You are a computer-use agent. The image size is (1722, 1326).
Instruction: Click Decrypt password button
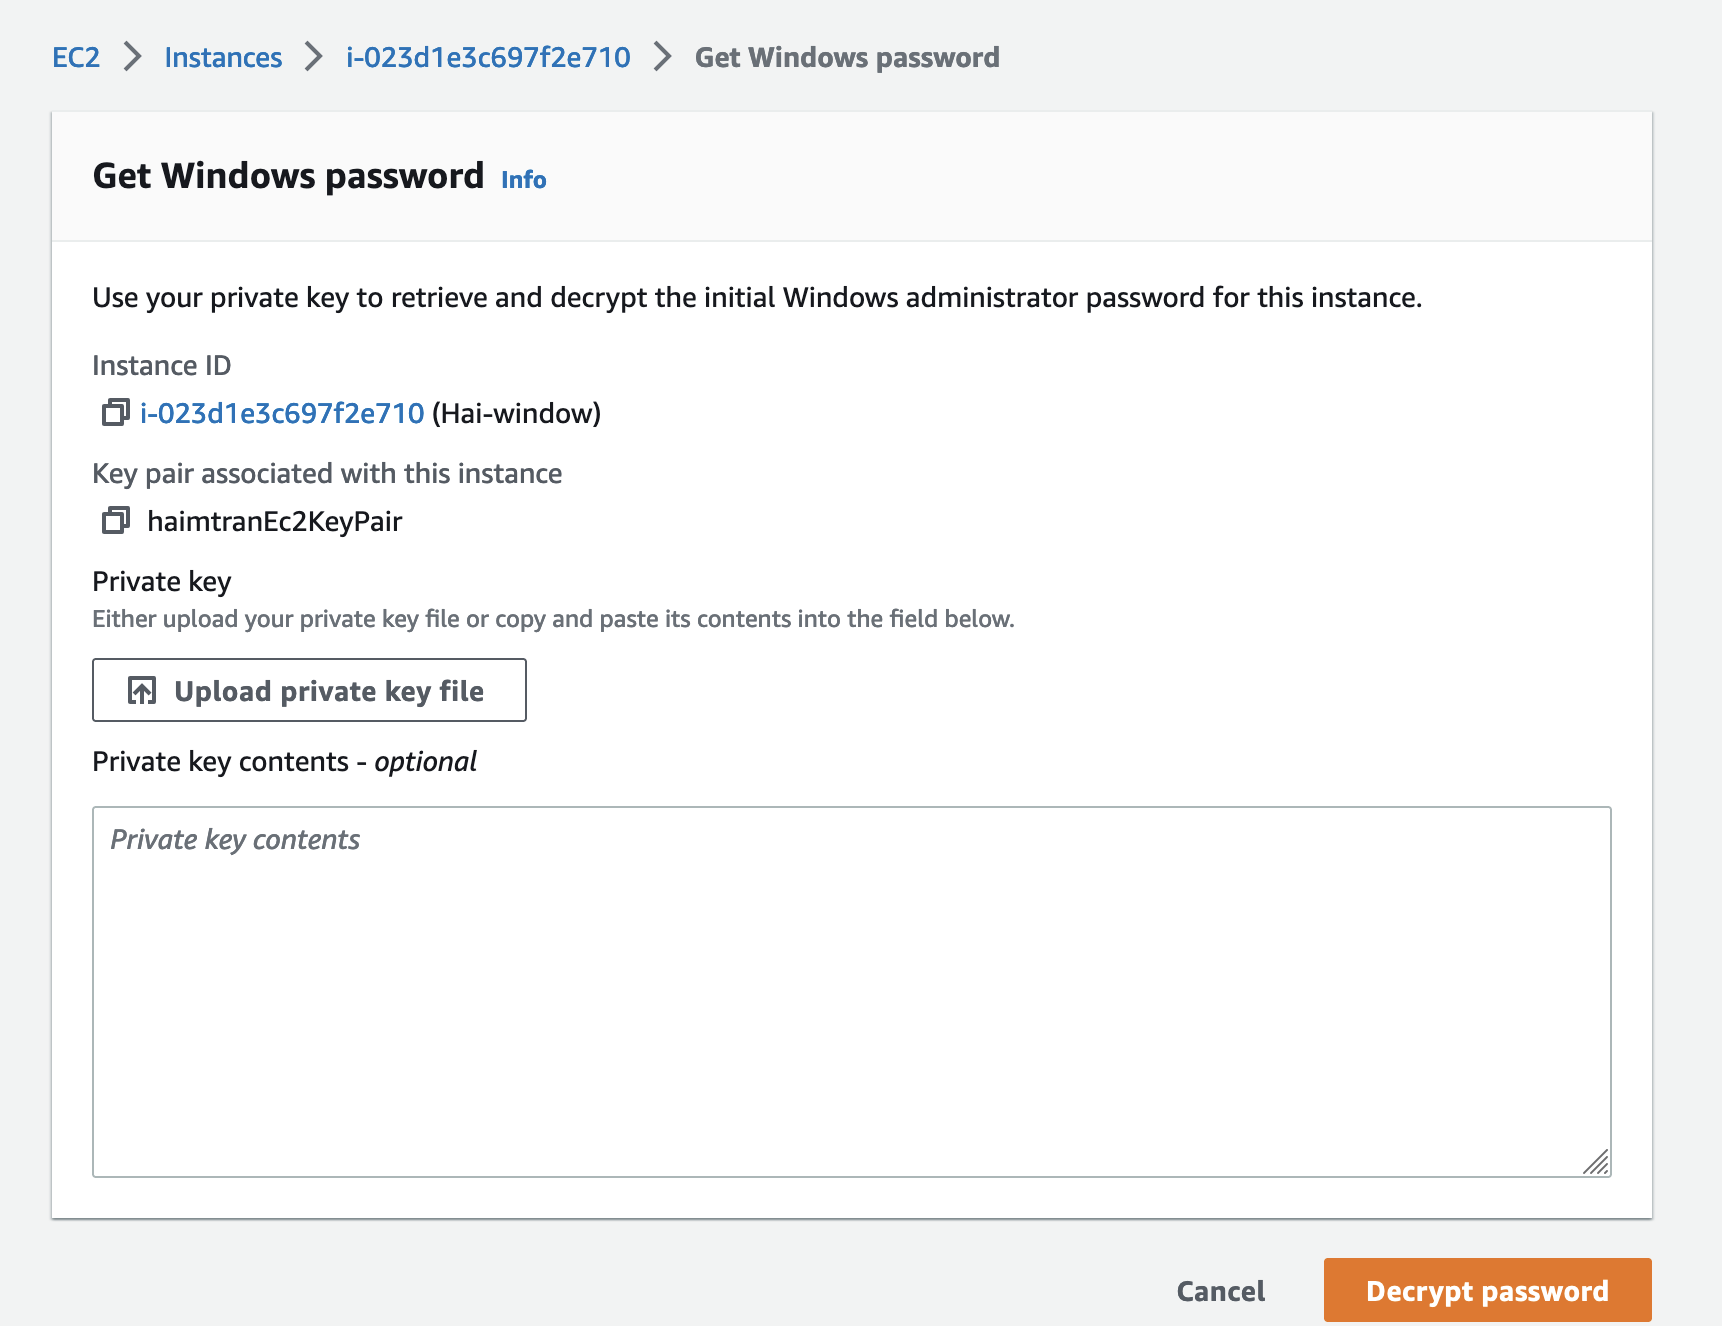1488,1290
